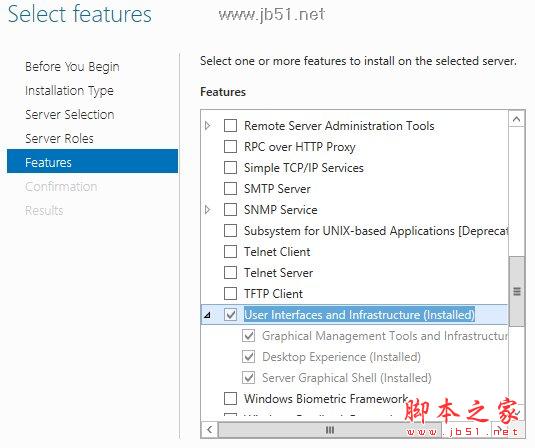This screenshot has width=535, height=448.
Task: Check Subsystem for UNIX-based Applications checkbox
Action: coord(230,231)
